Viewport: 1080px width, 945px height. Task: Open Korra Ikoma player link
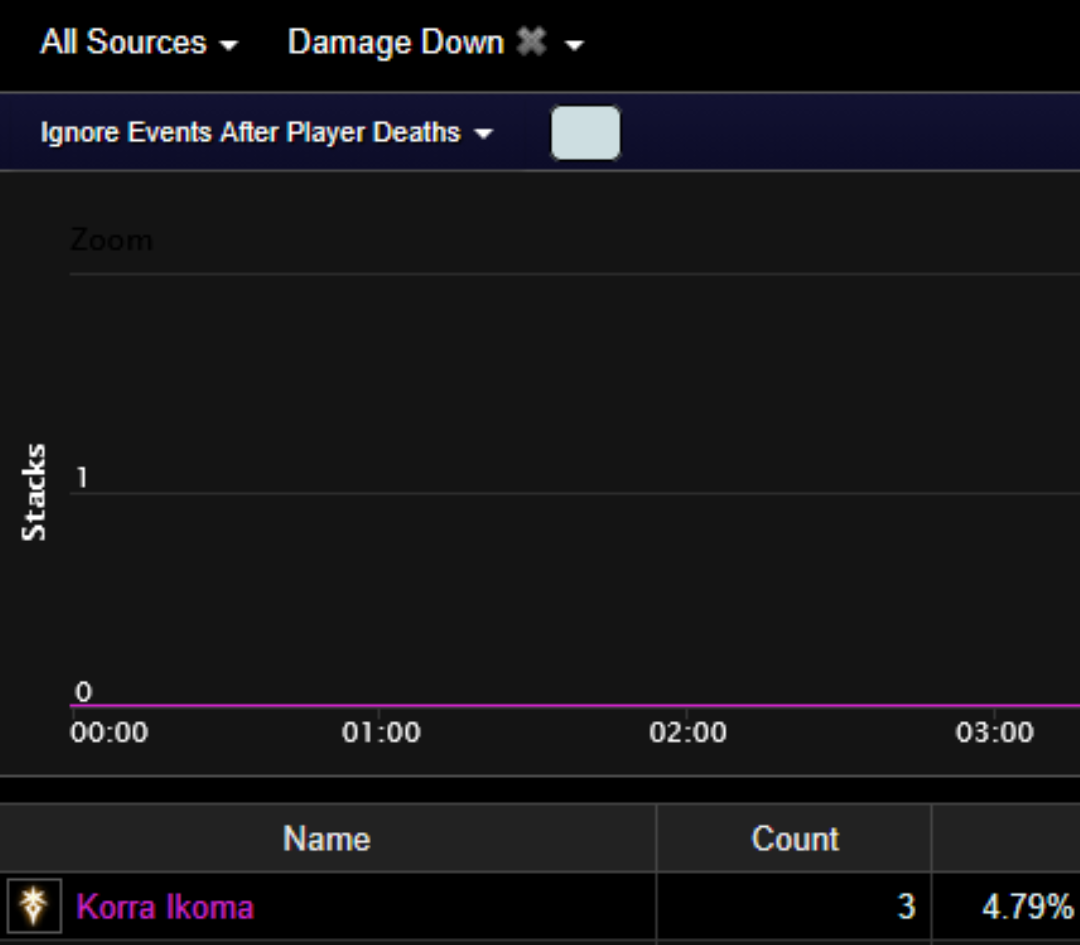[165, 906]
